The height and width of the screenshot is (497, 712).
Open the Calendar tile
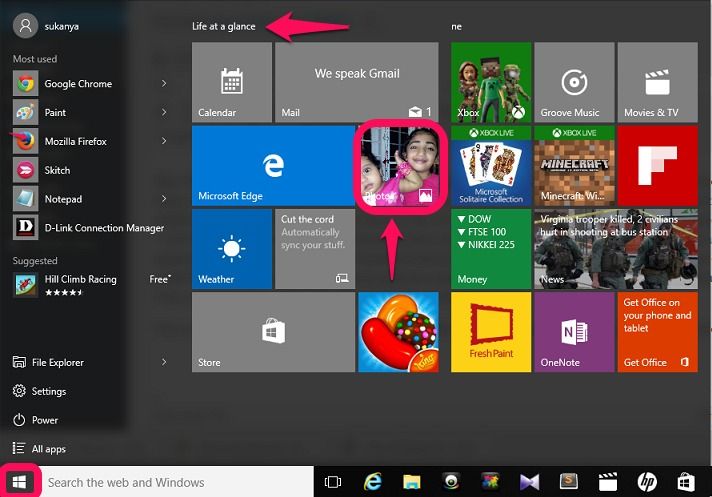[232, 82]
